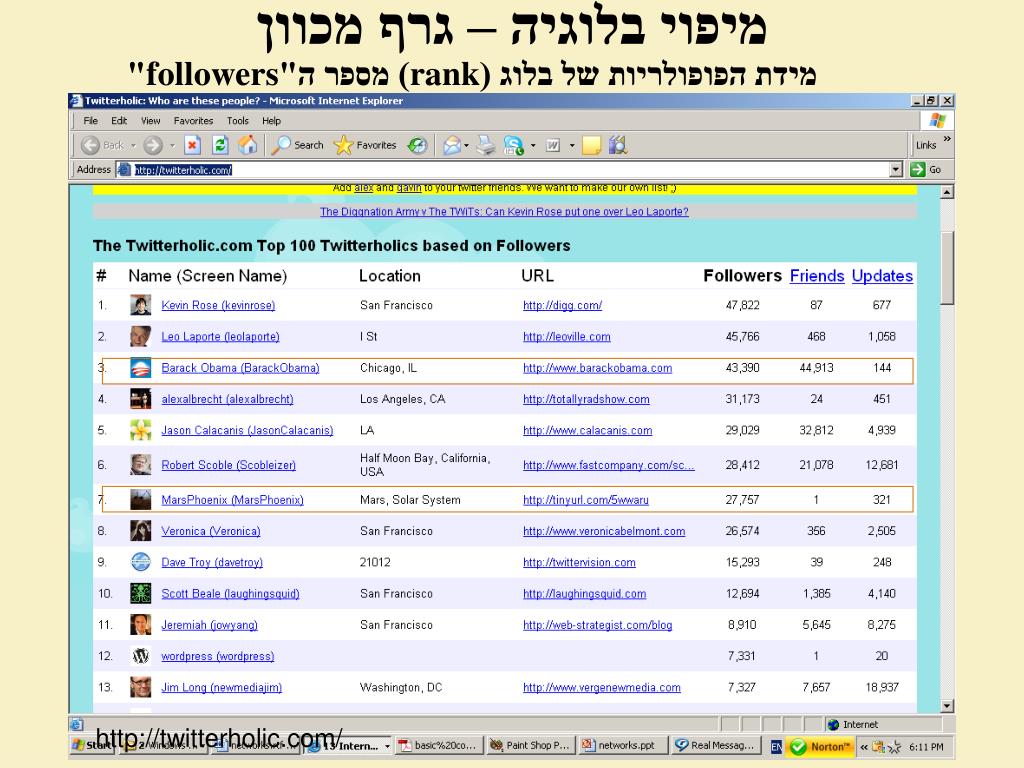The image size is (1024, 768).
Task: Click the Print icon
Action: tap(486, 145)
